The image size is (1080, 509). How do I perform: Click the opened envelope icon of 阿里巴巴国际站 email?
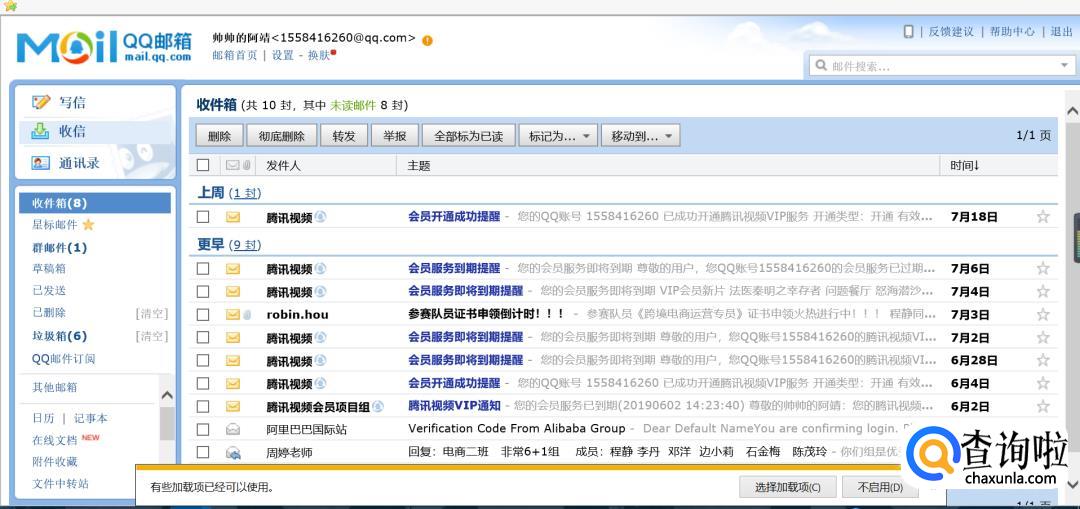coord(233,429)
